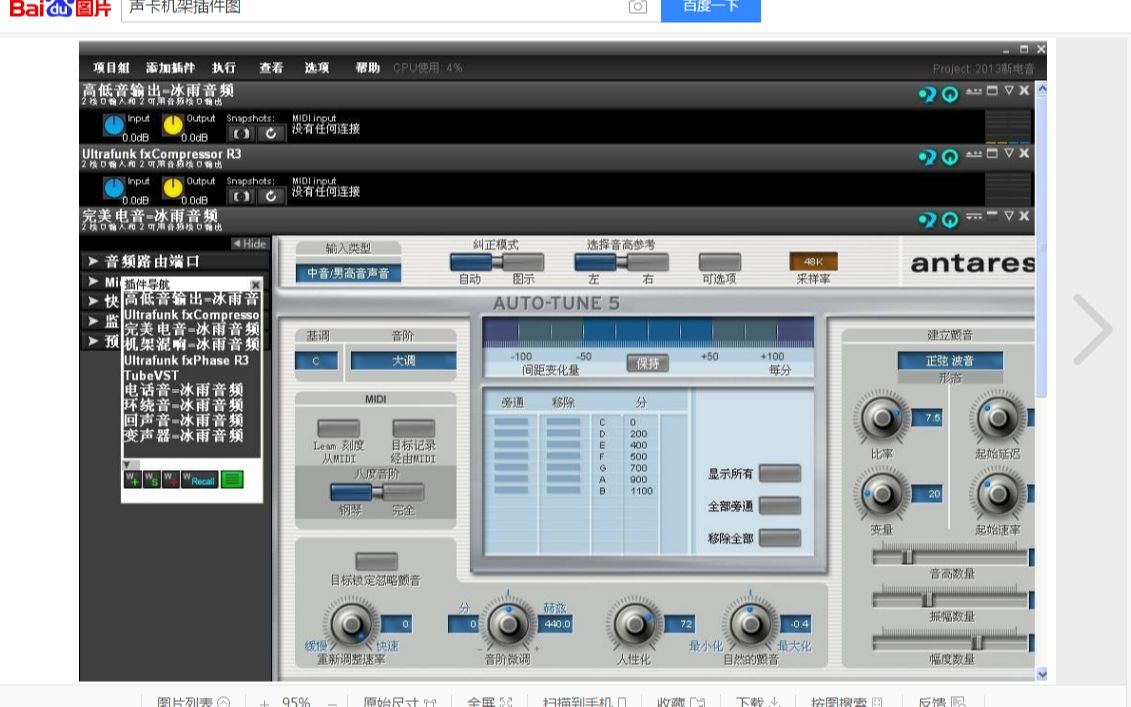Image resolution: width=1131 pixels, height=707 pixels.
Task: Click the bypass icon on Ultrafunk fxCompressor R3 row
Action: click(927, 157)
